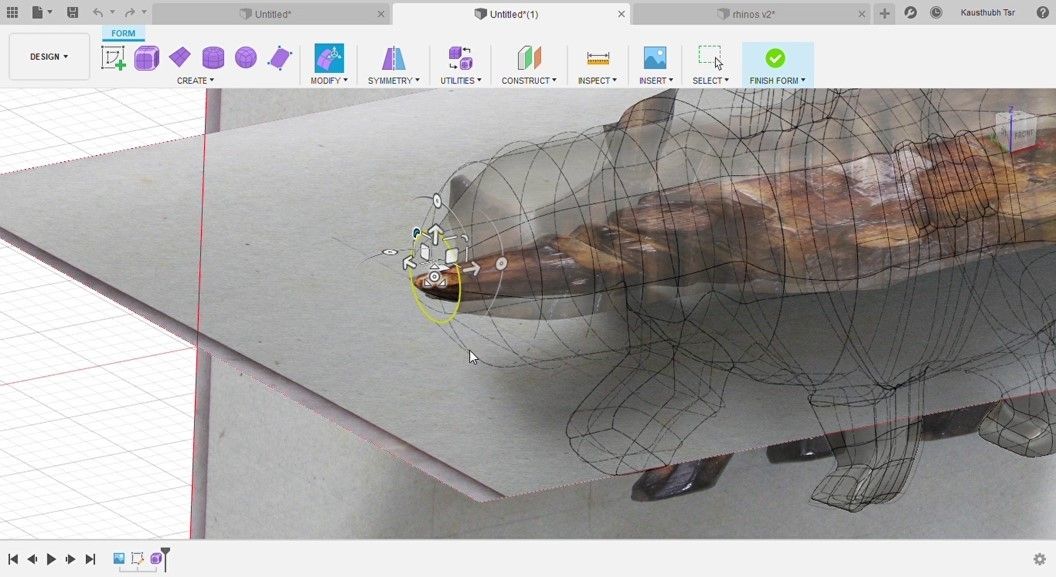Screen dimensions: 1056x577
Task: Expand the INSERT menu
Action: [x=656, y=81]
